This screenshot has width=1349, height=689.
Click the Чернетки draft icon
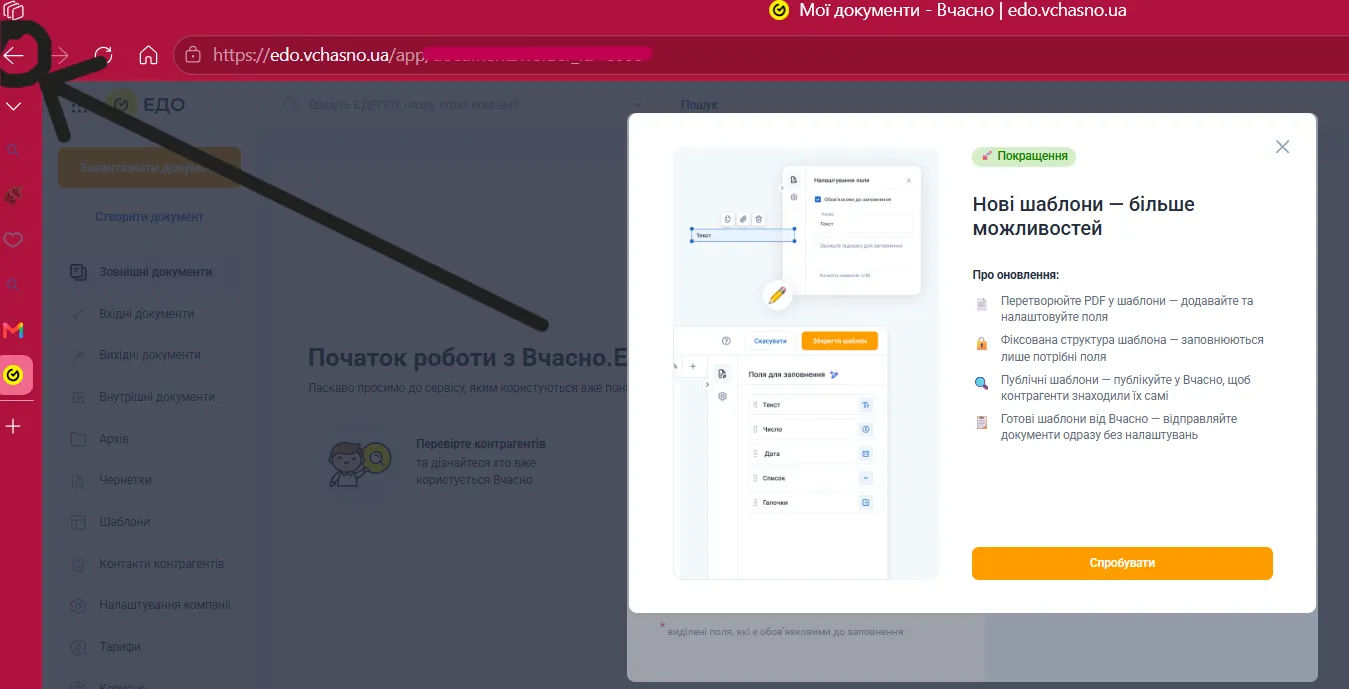click(78, 480)
